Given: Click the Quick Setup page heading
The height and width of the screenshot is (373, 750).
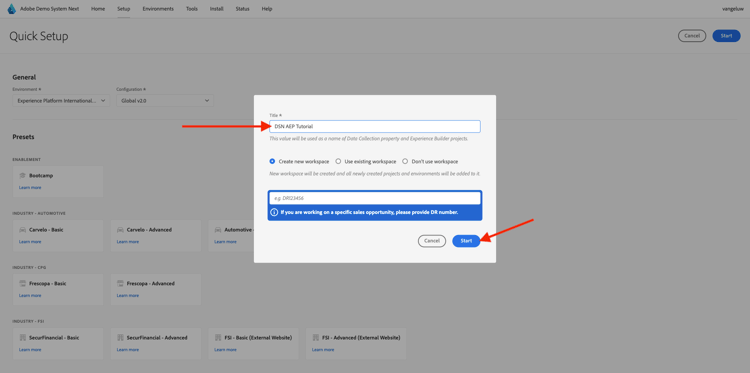Looking at the screenshot, I should [x=39, y=36].
